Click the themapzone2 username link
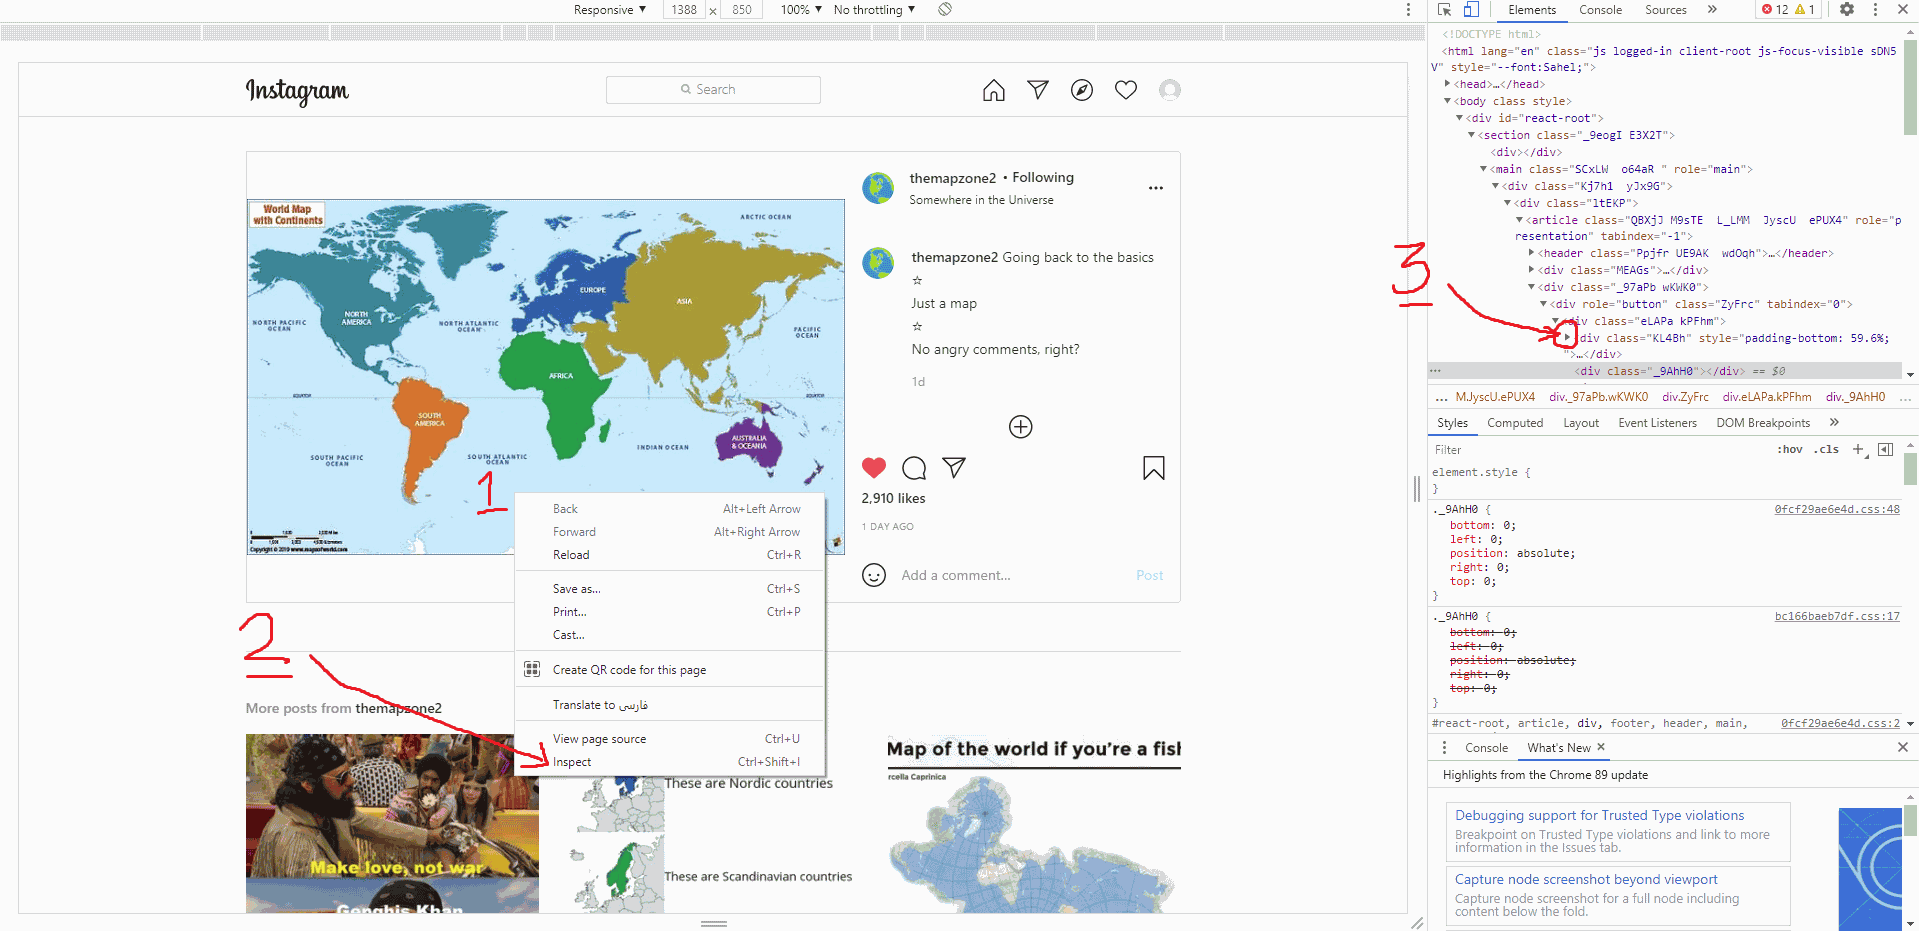The width and height of the screenshot is (1919, 931). coord(952,178)
